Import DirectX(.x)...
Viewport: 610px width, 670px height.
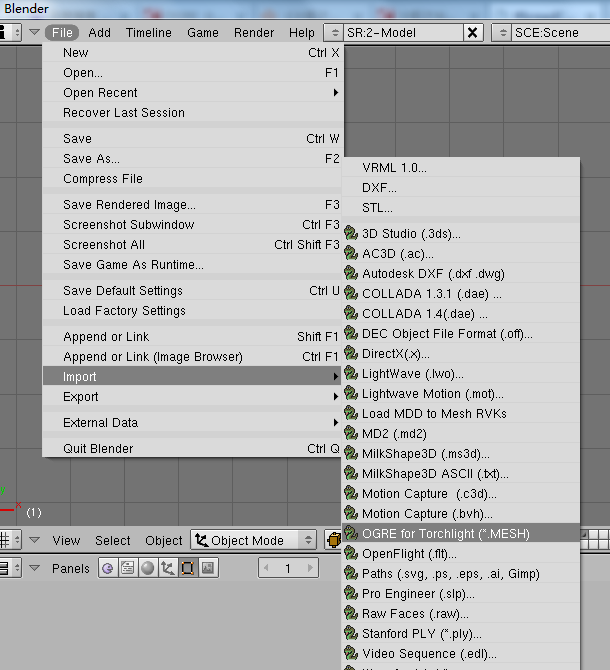[461, 354]
